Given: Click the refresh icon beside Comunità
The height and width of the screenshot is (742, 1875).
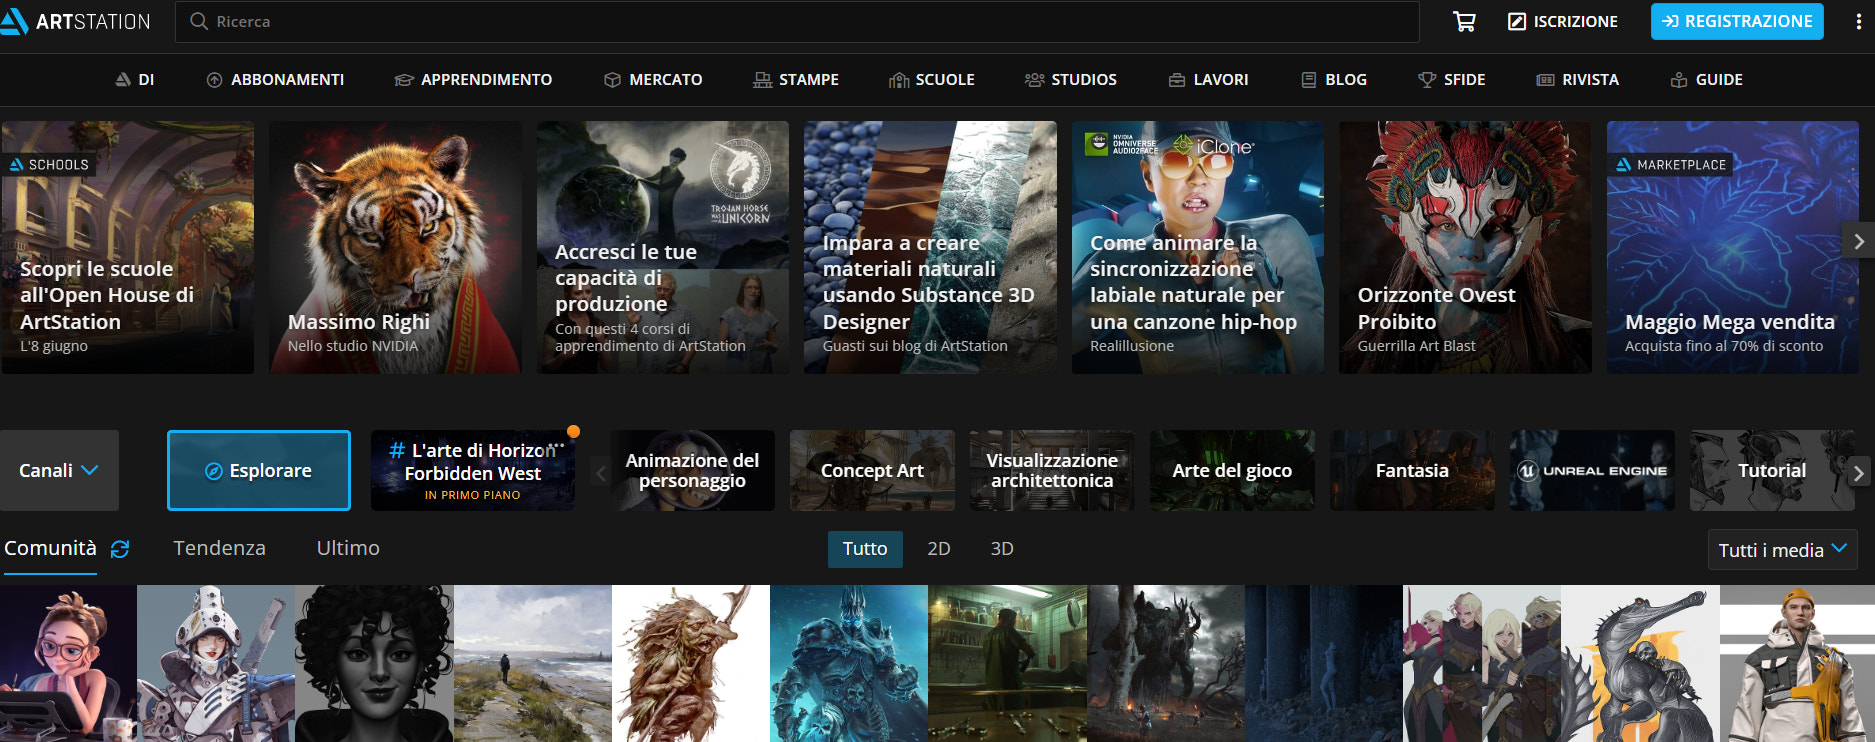Looking at the screenshot, I should (x=120, y=549).
